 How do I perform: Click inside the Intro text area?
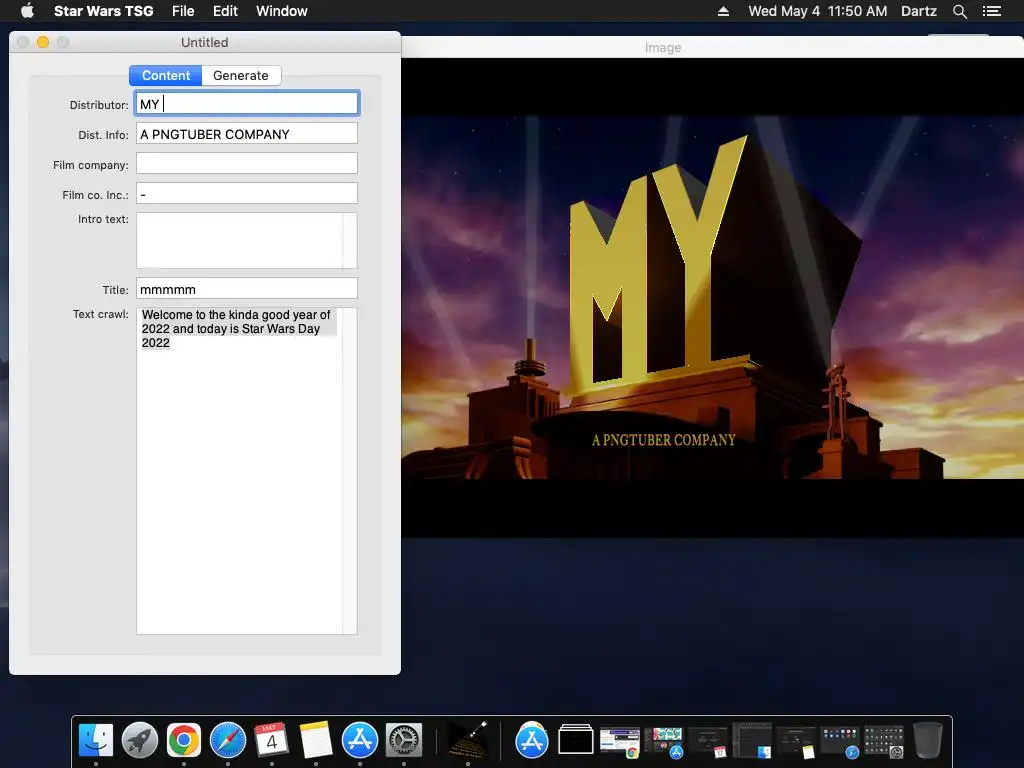pos(239,240)
